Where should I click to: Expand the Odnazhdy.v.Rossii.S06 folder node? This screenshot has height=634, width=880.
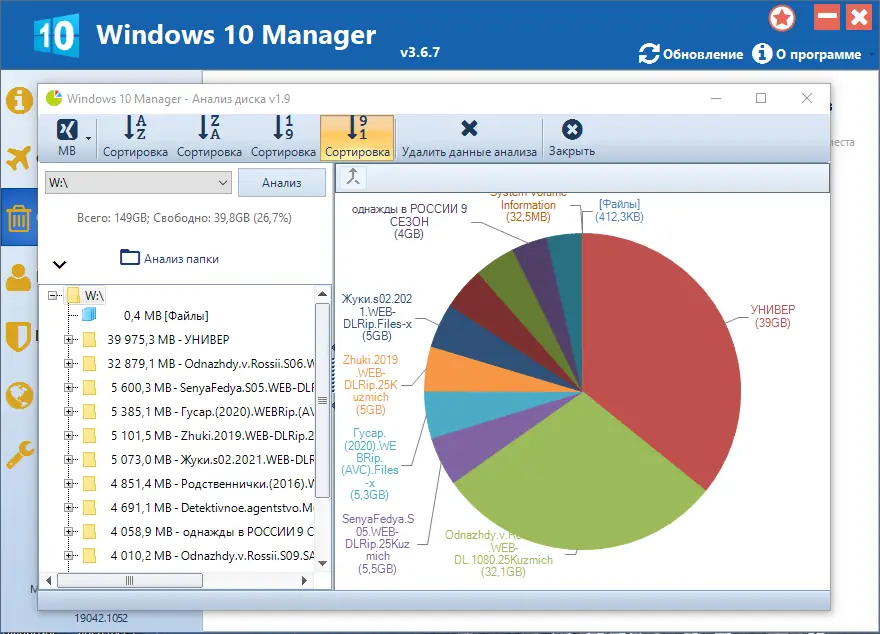pyautogui.click(x=68, y=364)
